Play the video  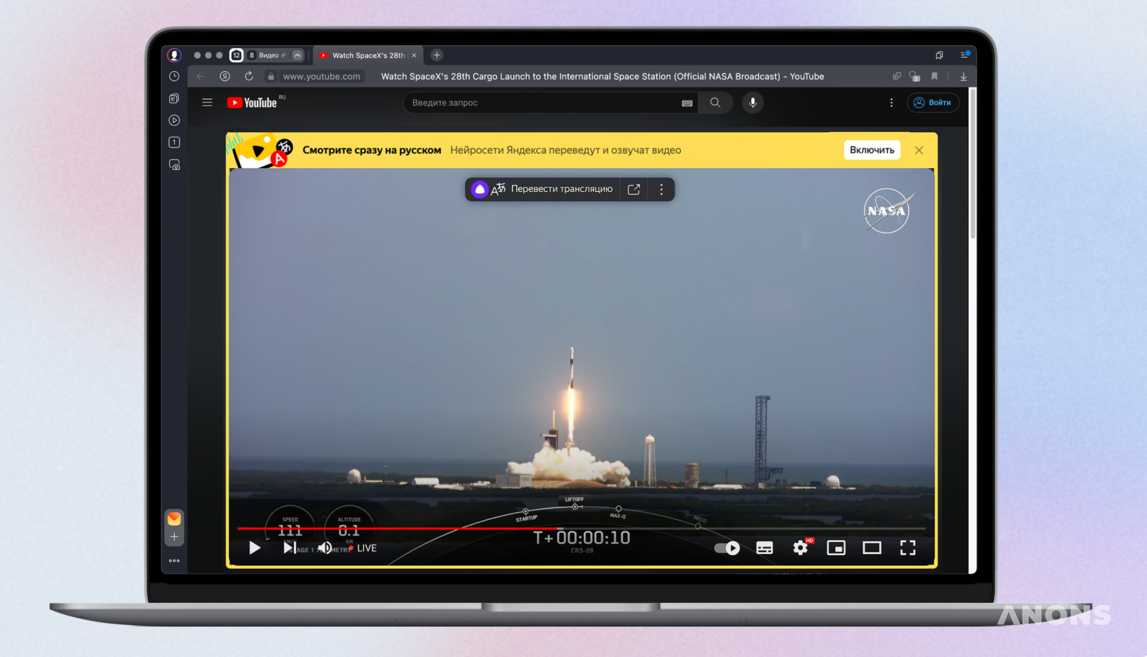(254, 547)
